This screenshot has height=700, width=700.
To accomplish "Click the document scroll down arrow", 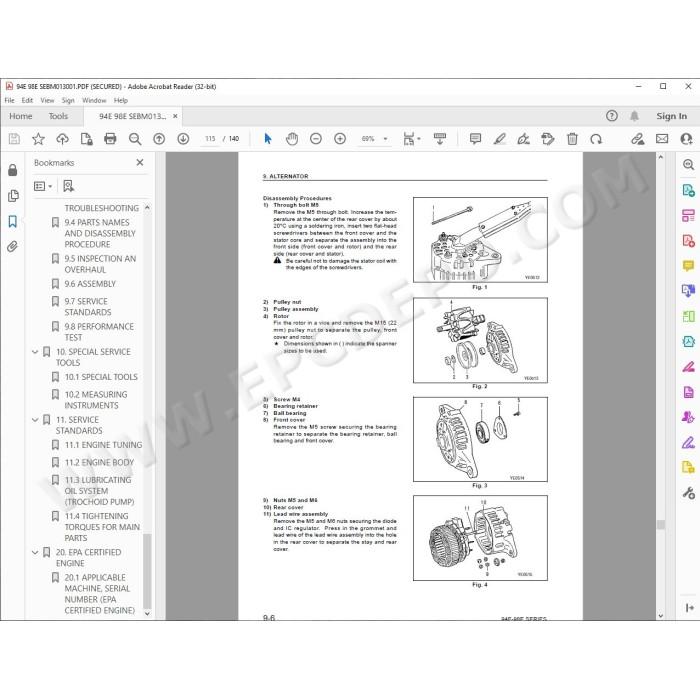I will [x=661, y=616].
